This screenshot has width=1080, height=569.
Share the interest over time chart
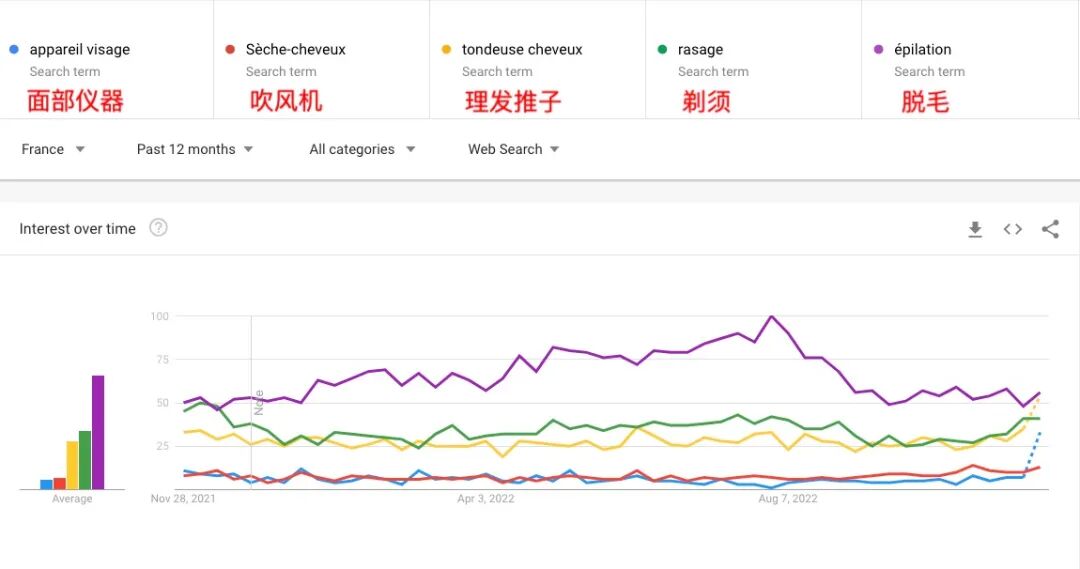1050,229
